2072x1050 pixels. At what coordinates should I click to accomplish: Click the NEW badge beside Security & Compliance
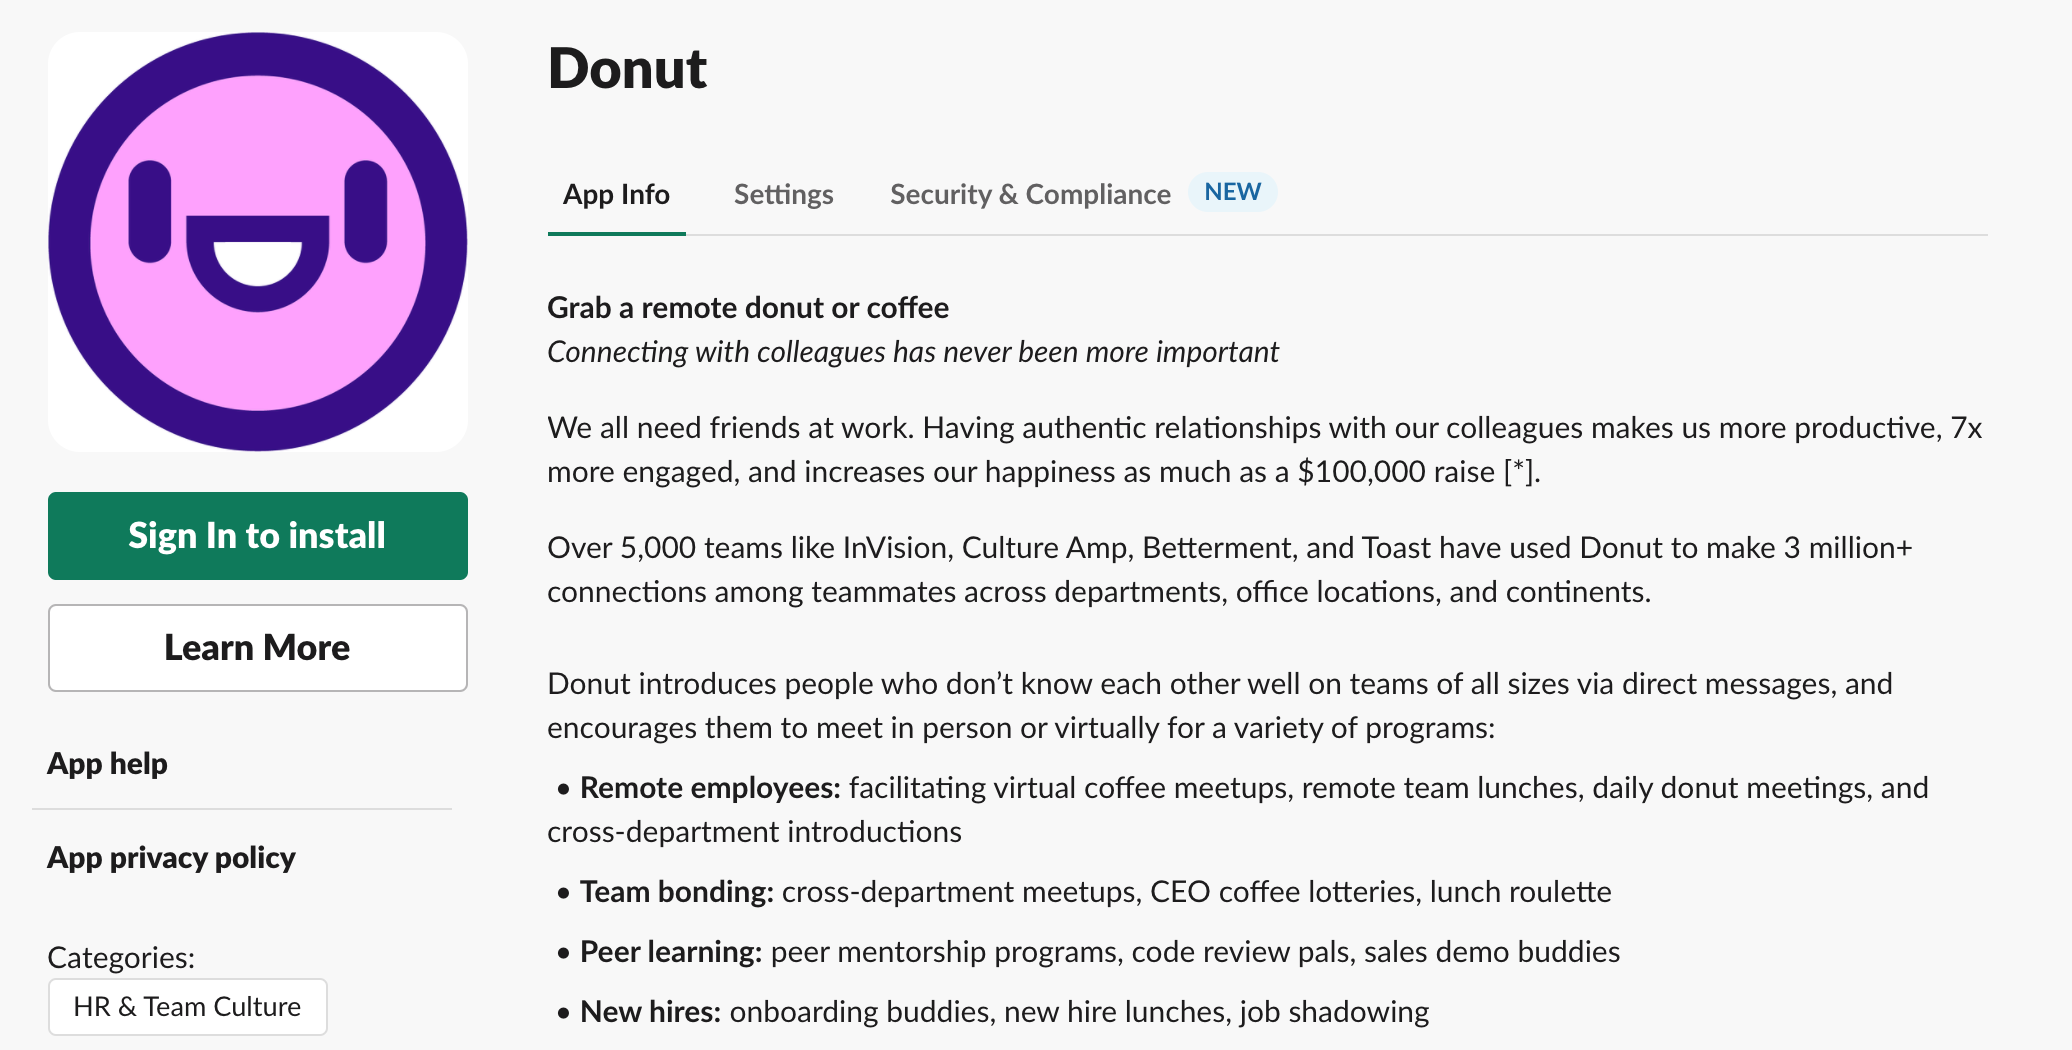pyautogui.click(x=1232, y=192)
